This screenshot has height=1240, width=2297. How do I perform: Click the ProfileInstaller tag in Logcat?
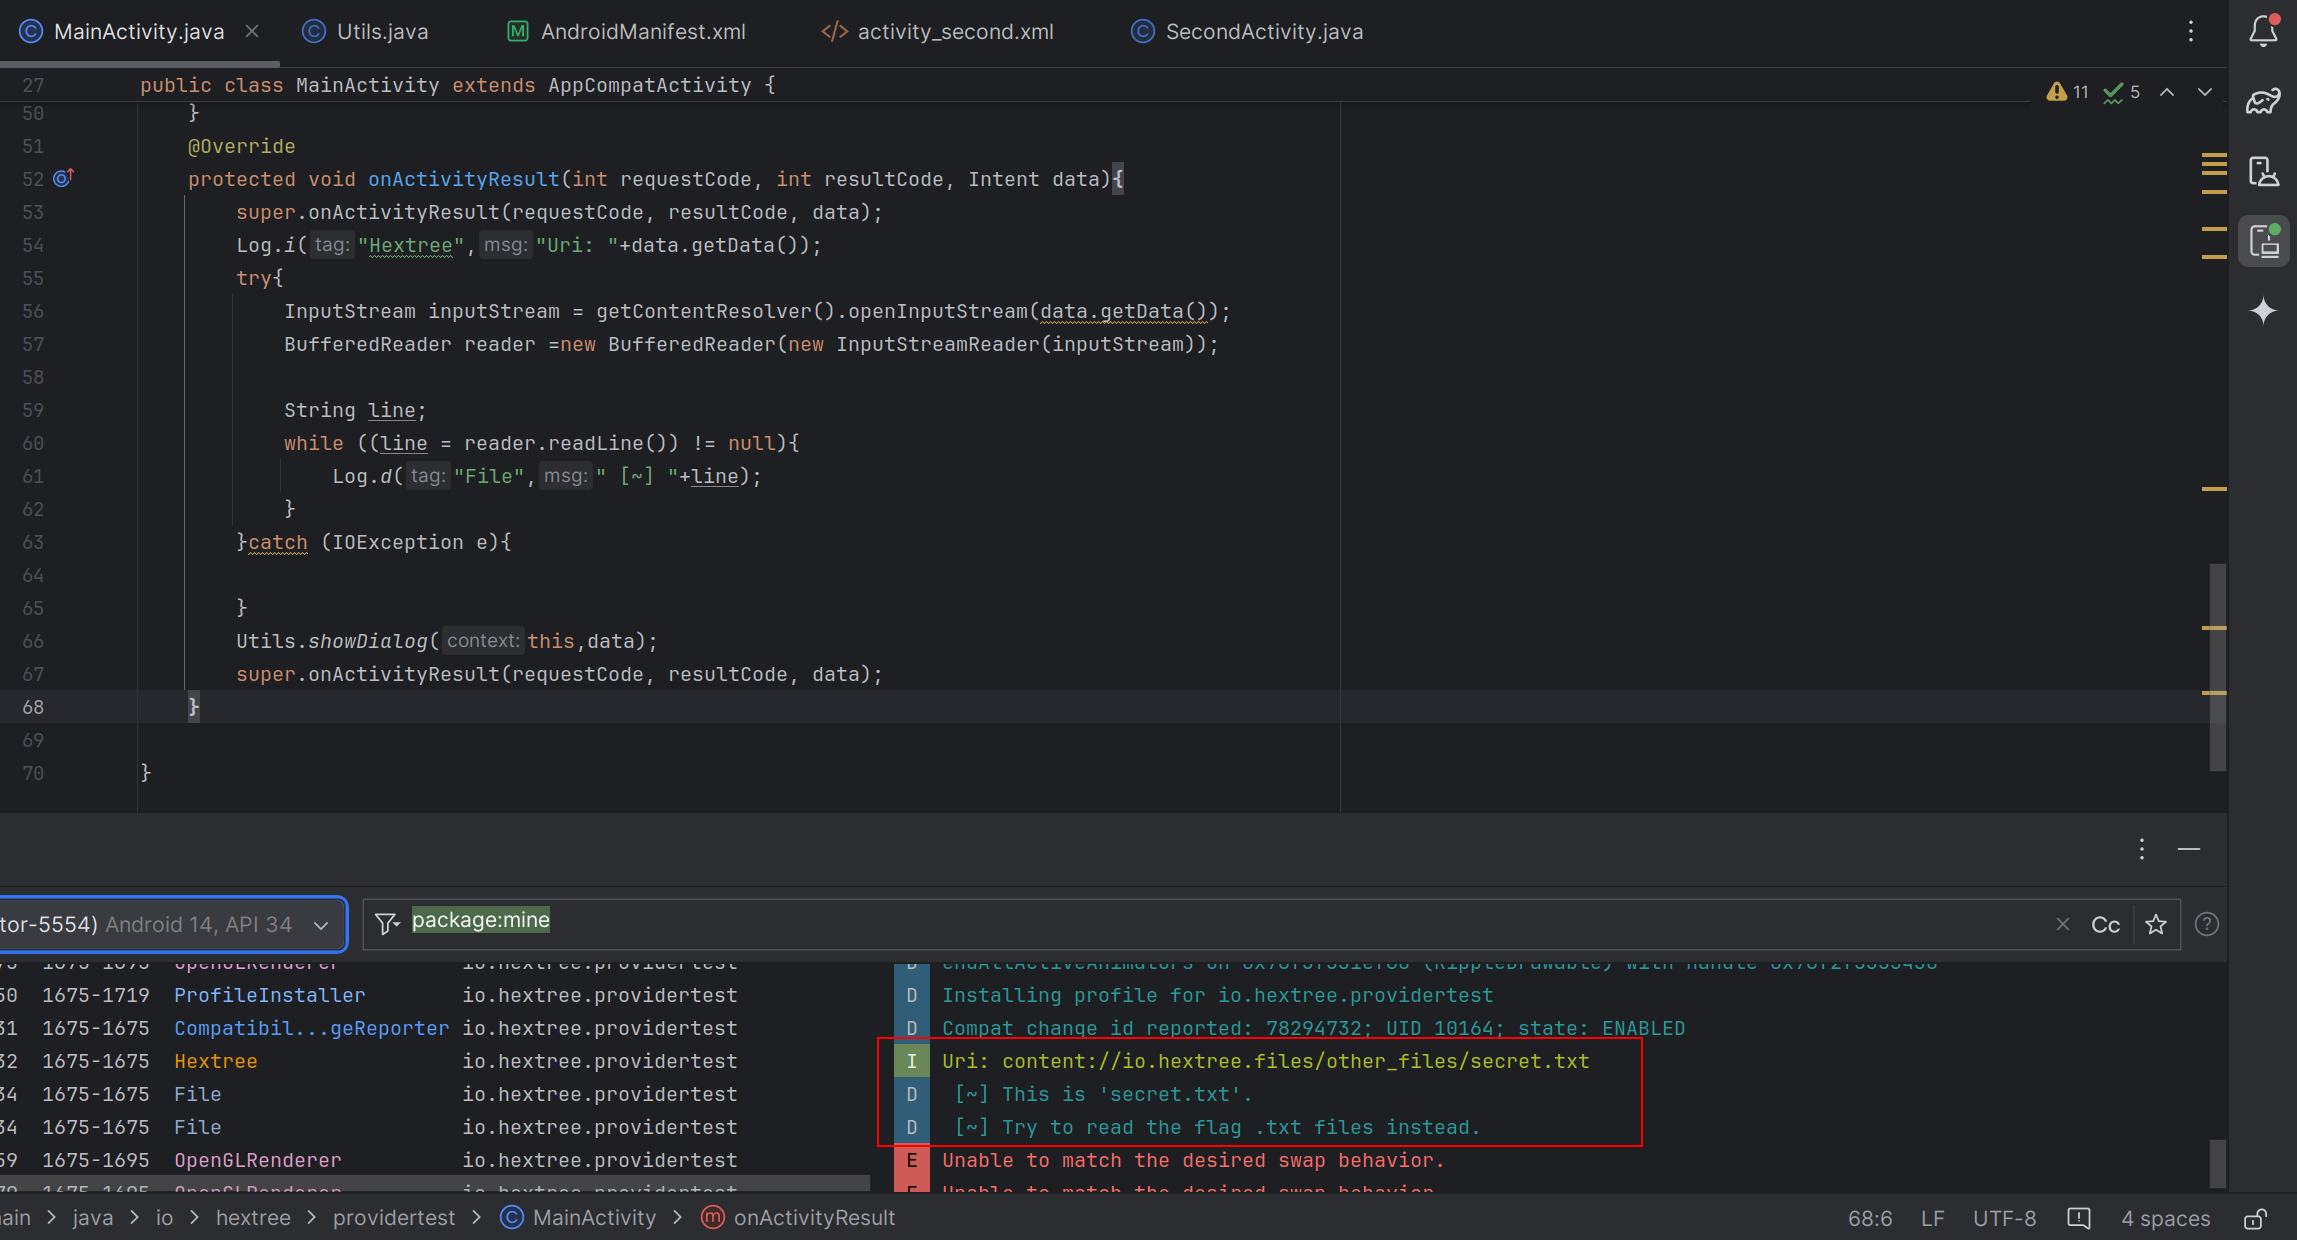269,995
